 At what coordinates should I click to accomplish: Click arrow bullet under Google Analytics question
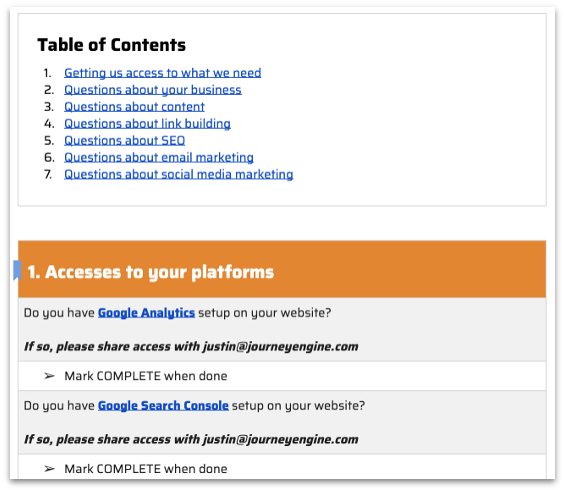(49, 376)
